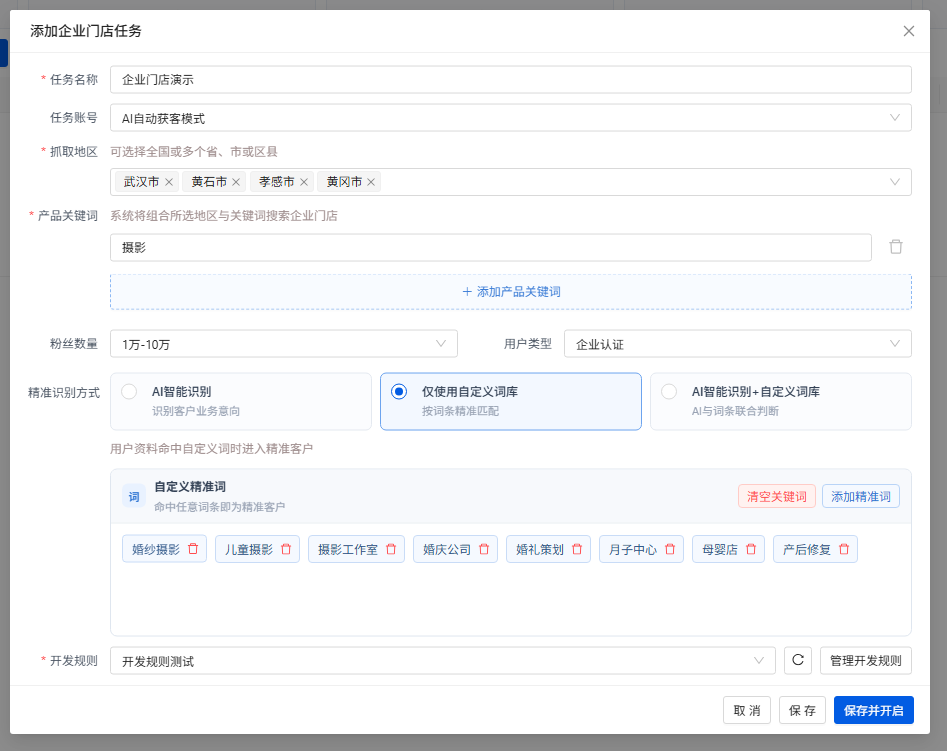Delete the 婚纱摄影 keyword chip

(x=193, y=549)
